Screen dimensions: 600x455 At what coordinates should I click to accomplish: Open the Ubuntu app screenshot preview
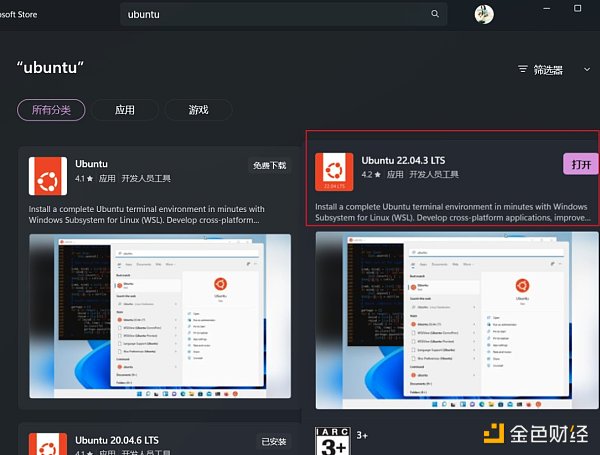pyautogui.click(x=160, y=317)
